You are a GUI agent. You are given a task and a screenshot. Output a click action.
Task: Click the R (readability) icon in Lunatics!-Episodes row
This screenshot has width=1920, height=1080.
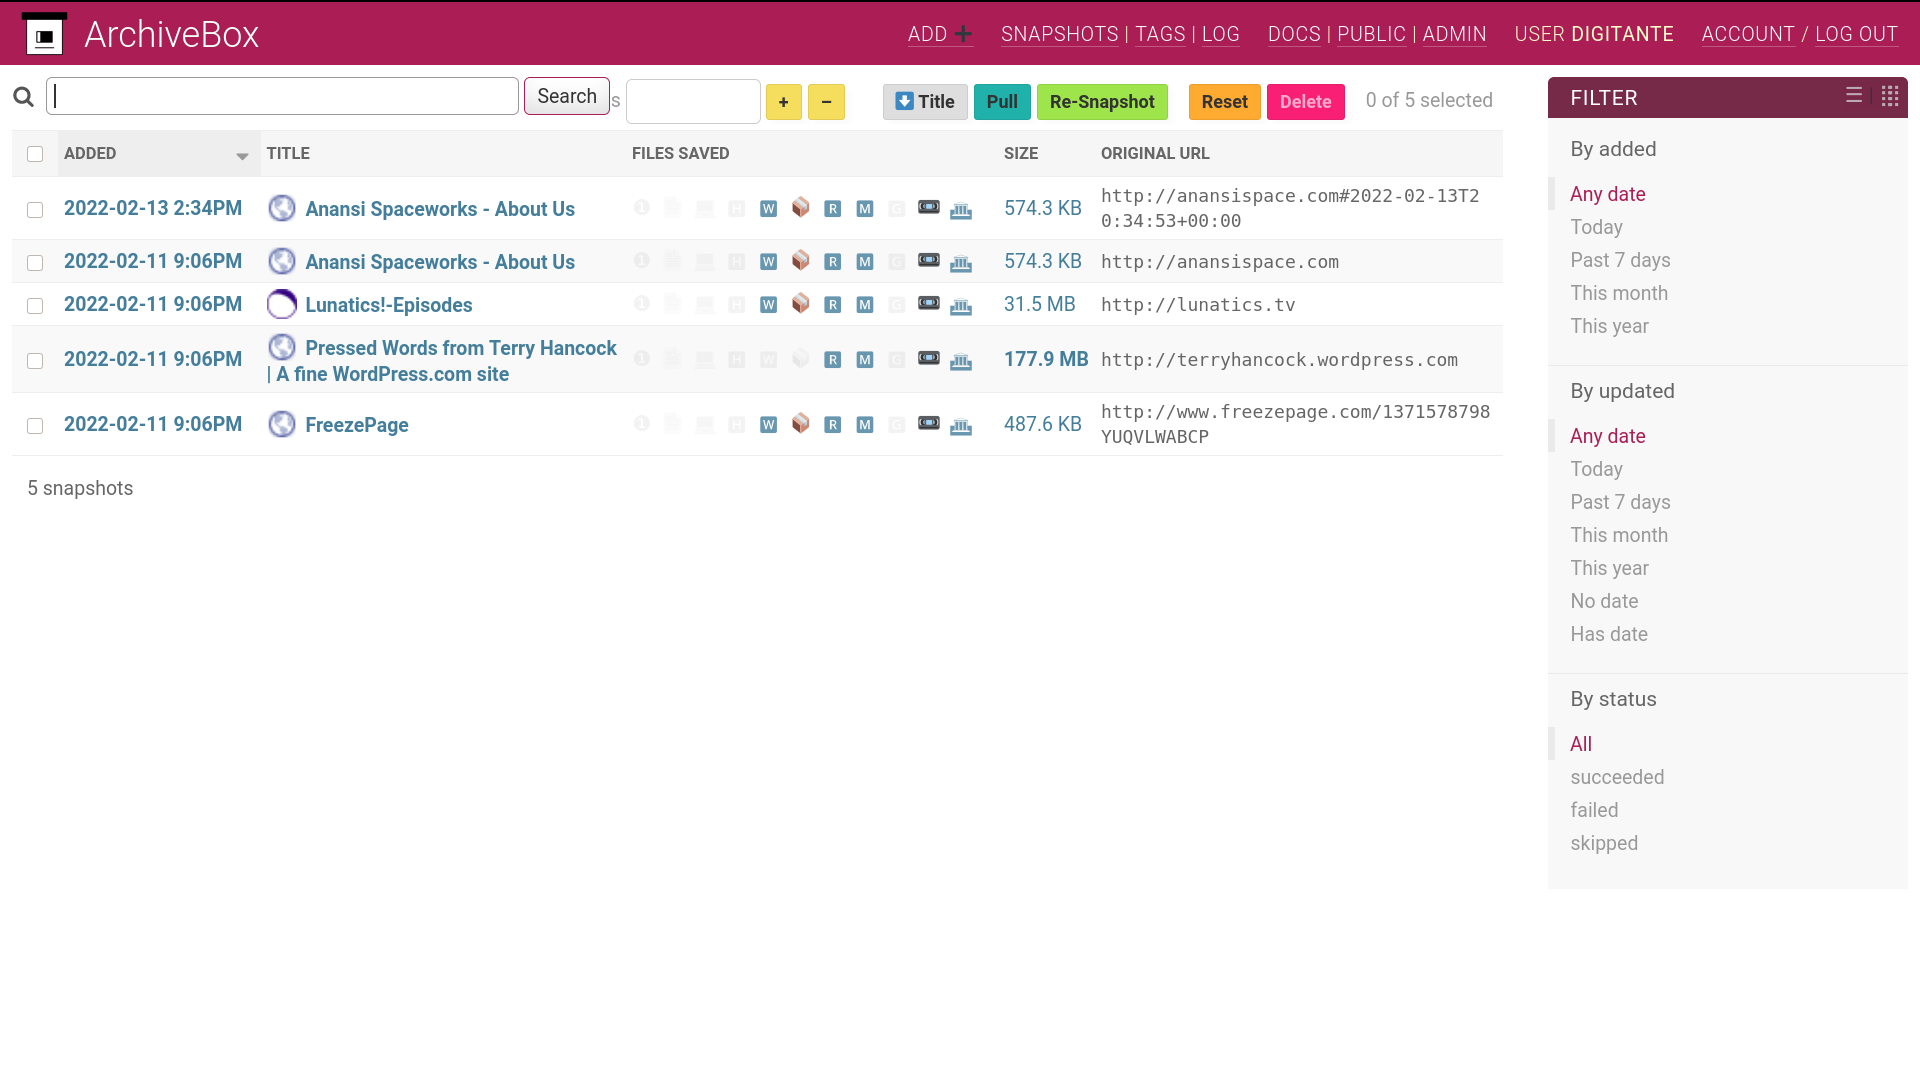coord(832,305)
